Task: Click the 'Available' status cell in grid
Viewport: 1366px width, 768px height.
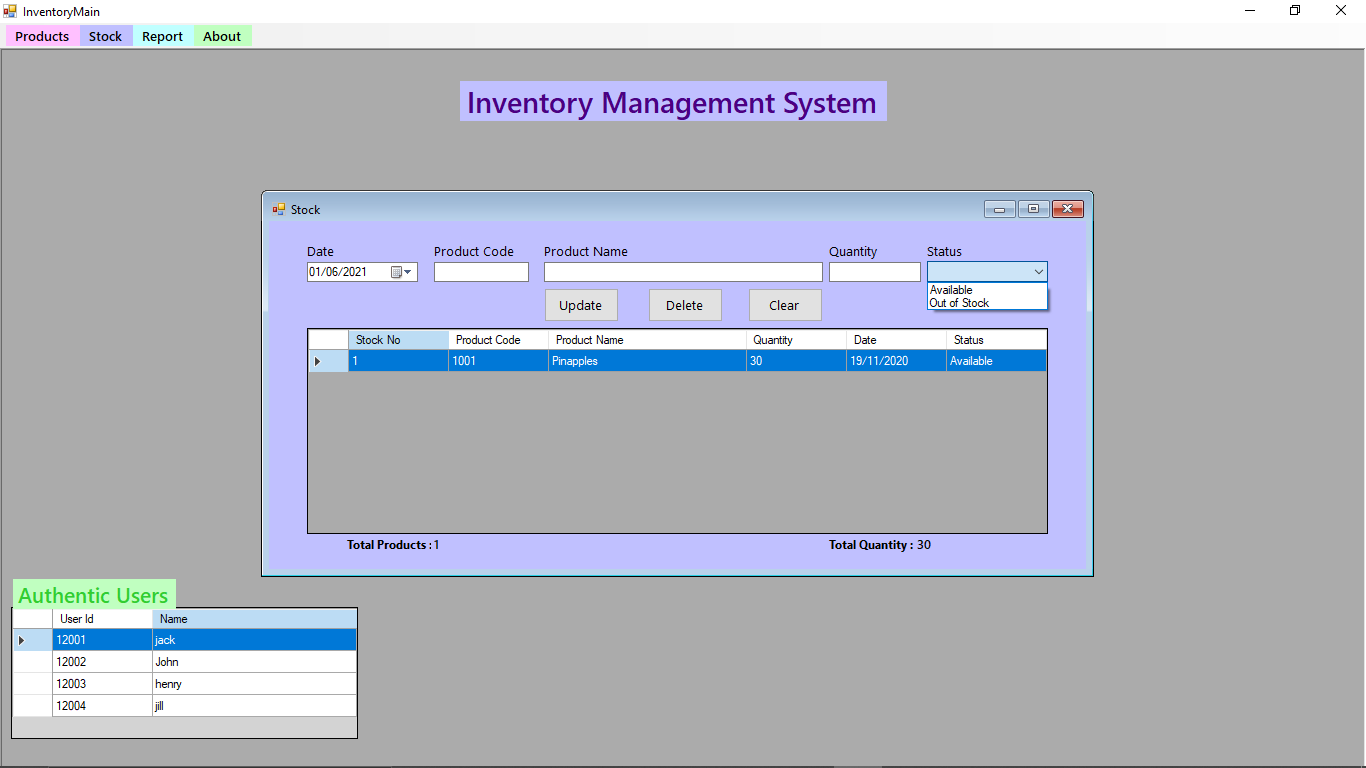Action: coord(996,361)
